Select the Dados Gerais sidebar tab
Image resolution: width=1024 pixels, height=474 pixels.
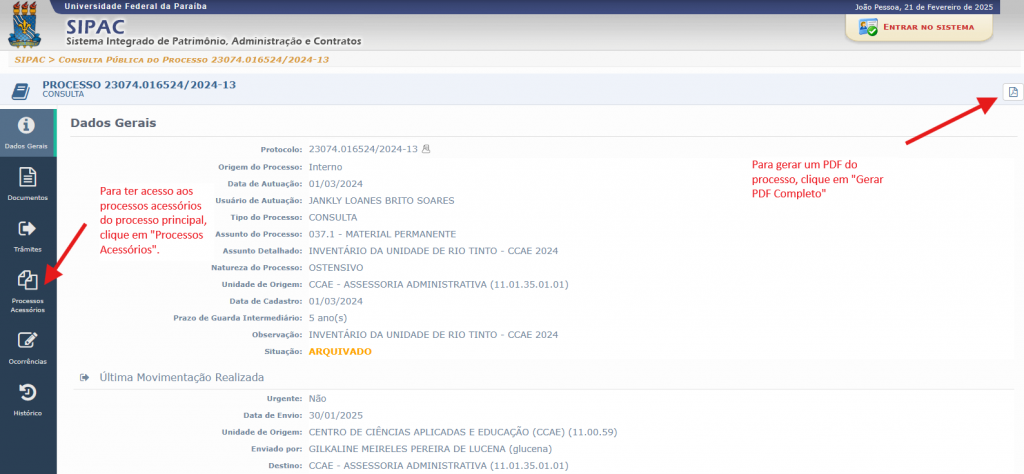[27, 132]
